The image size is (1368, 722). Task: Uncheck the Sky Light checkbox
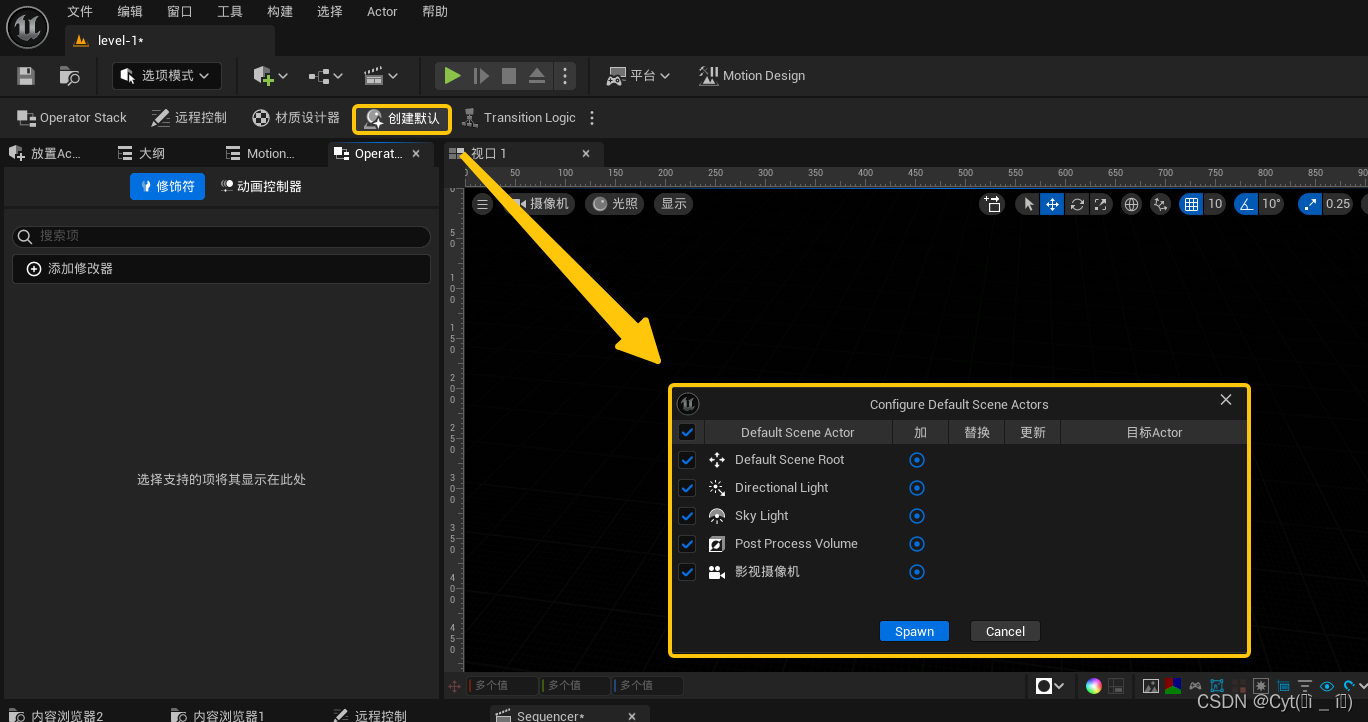(687, 516)
